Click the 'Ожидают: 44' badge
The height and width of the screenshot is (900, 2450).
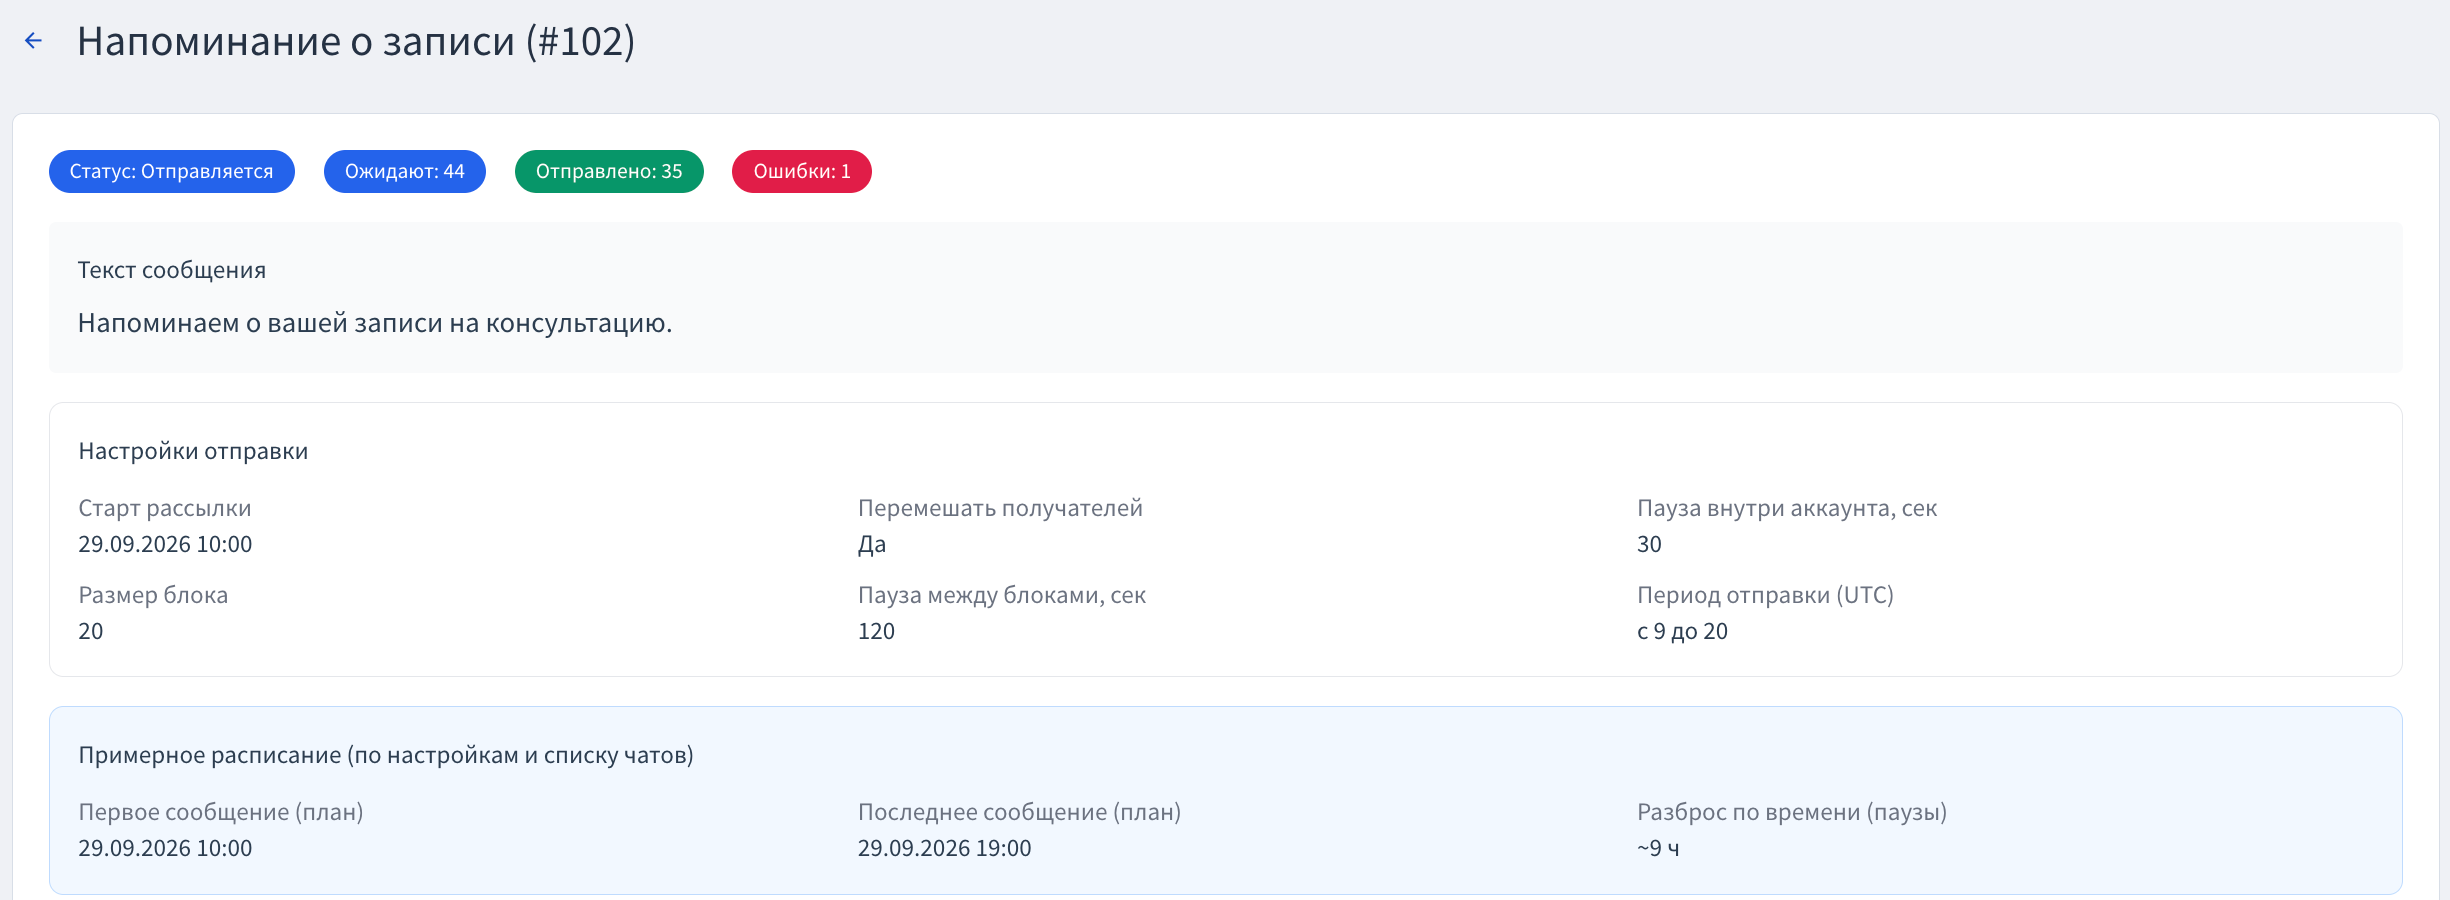click(405, 171)
